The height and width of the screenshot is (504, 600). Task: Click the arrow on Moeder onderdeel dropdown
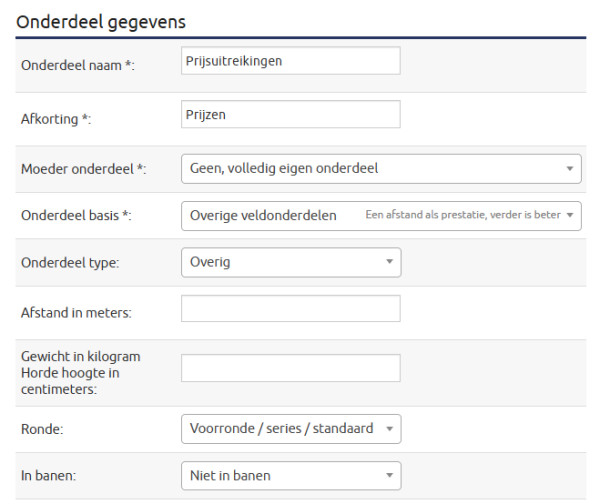(569, 168)
